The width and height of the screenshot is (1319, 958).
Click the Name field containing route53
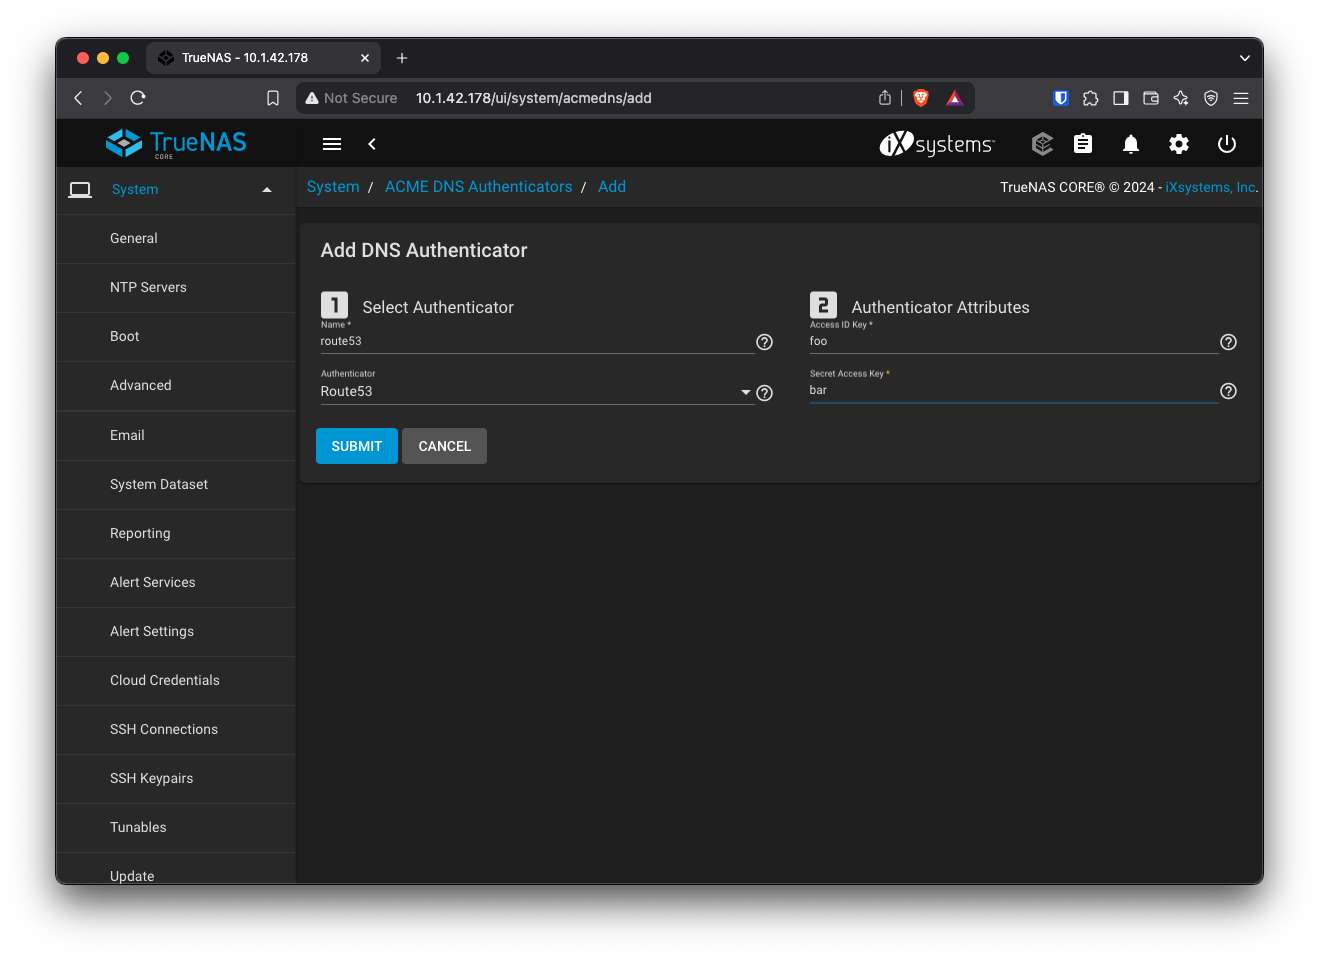[536, 342]
